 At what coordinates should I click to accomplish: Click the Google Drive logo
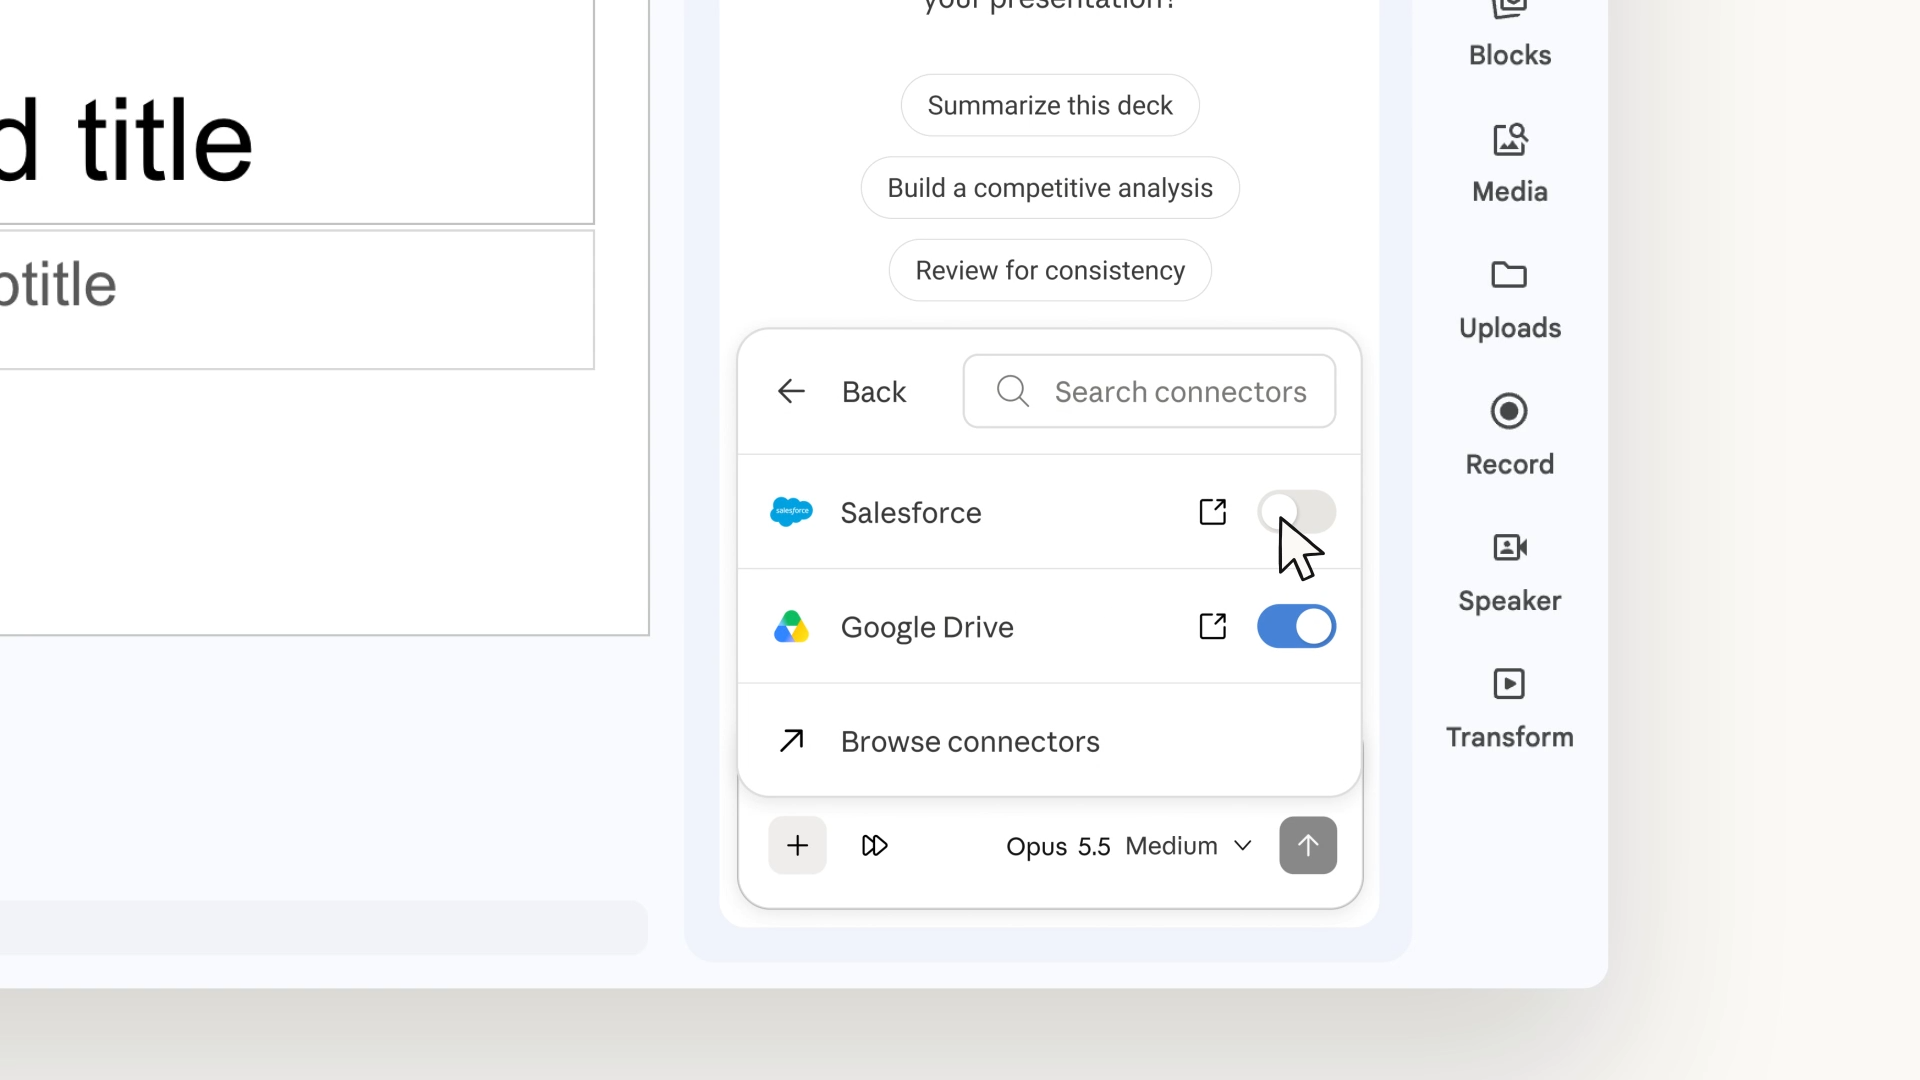[791, 627]
